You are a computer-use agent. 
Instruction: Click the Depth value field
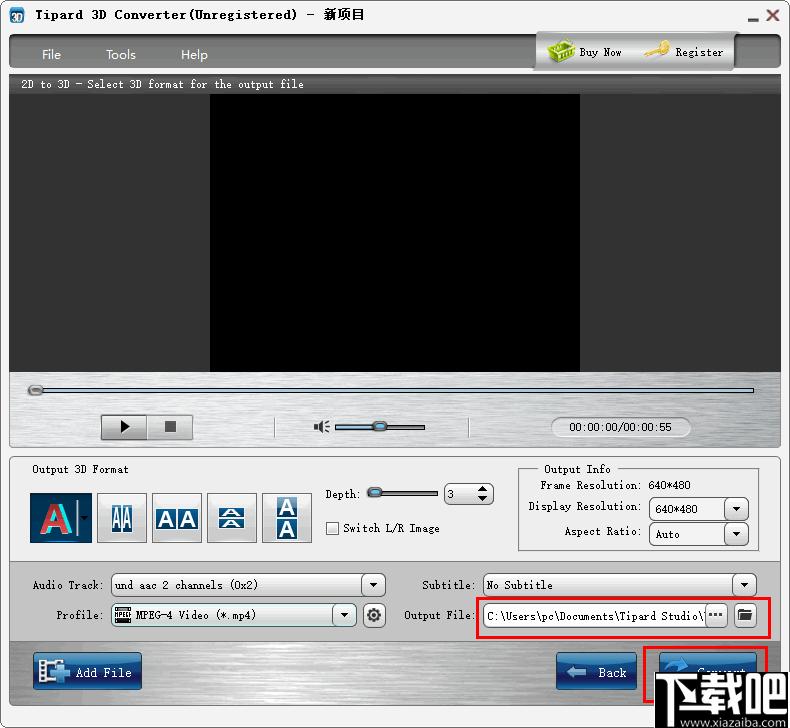pyautogui.click(x=460, y=494)
